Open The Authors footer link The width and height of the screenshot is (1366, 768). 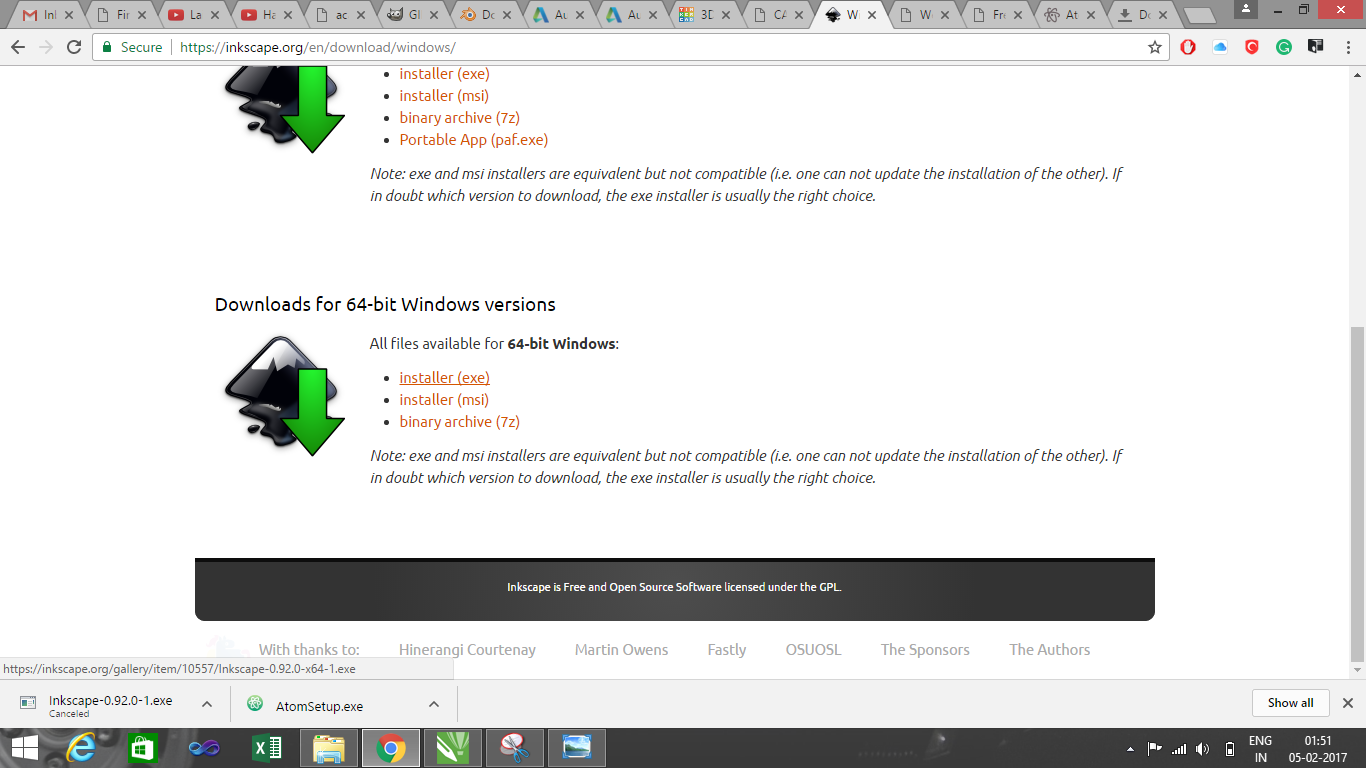click(x=1049, y=650)
